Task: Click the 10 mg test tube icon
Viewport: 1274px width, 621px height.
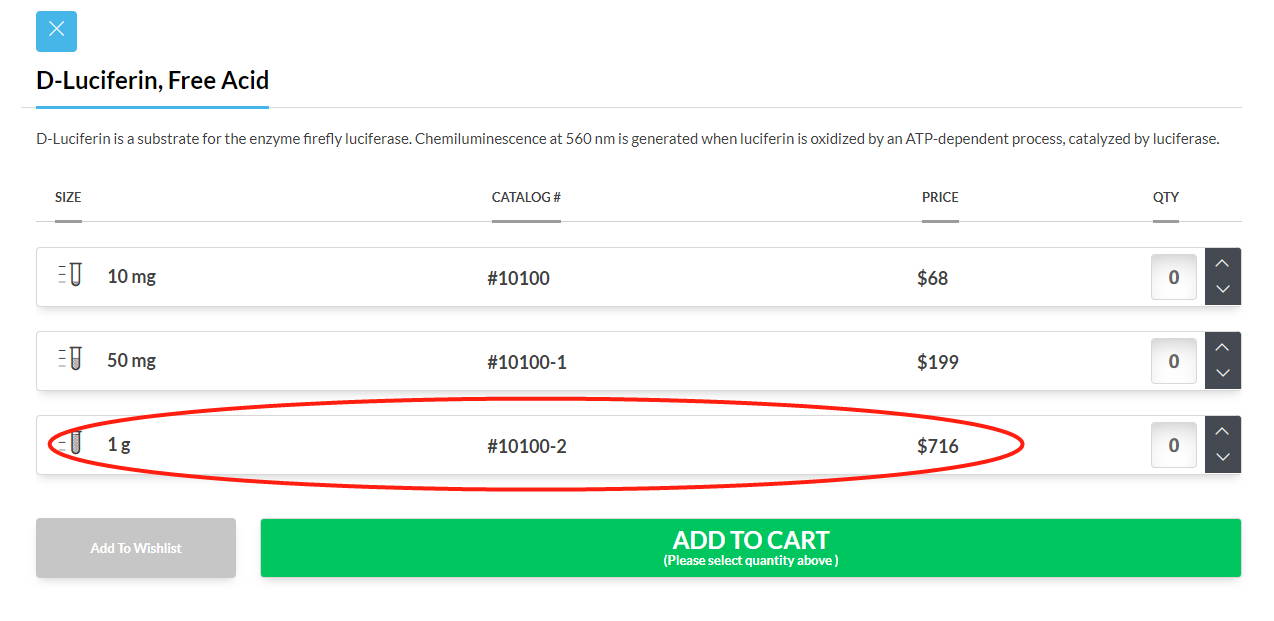Action: 69,276
